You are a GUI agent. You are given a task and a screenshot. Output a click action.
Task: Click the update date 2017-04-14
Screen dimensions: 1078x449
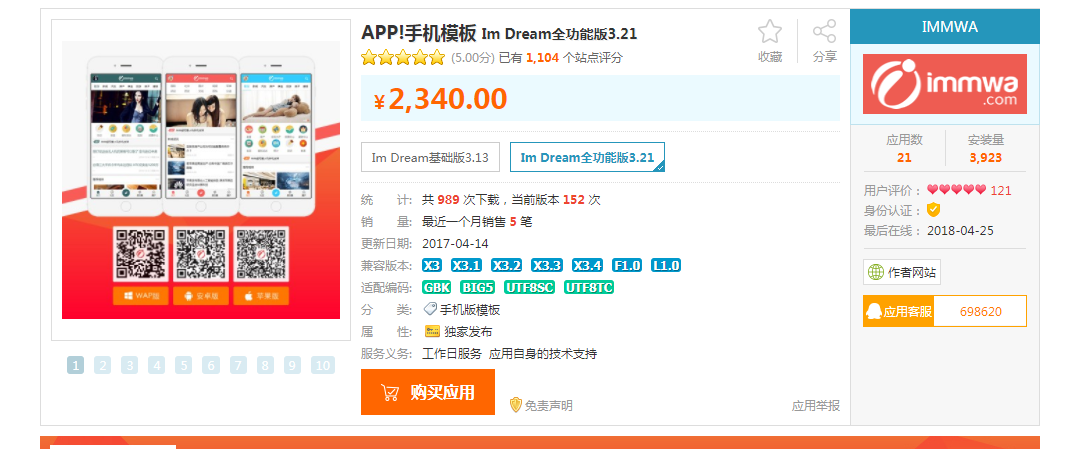tap(455, 243)
